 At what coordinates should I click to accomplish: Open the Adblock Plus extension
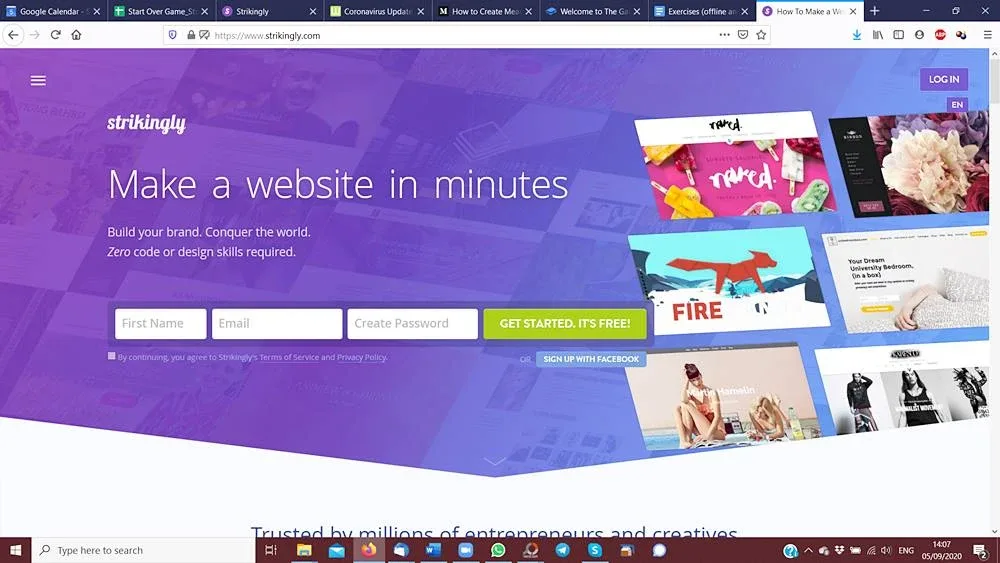click(940, 35)
